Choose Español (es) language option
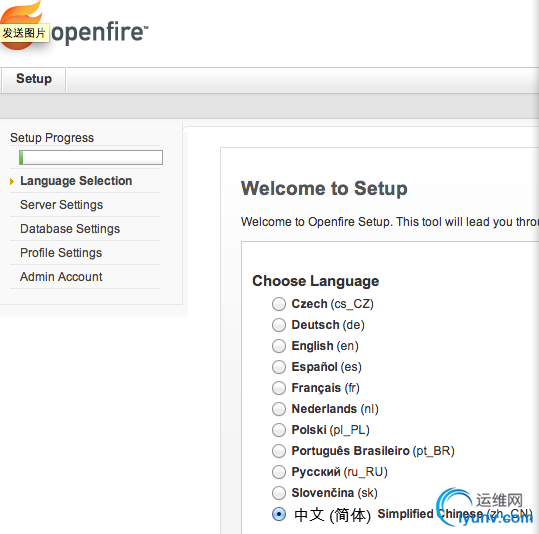The width and height of the screenshot is (539, 534). [279, 367]
